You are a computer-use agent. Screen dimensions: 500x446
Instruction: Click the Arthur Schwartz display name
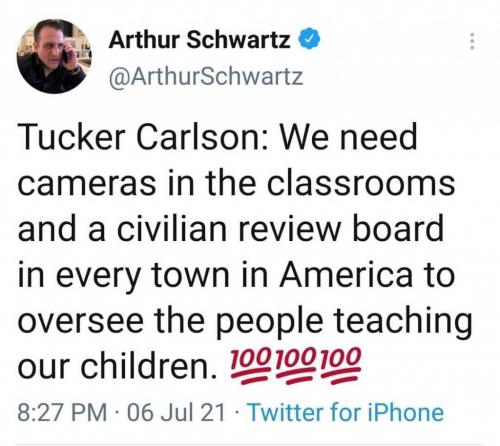tap(199, 40)
